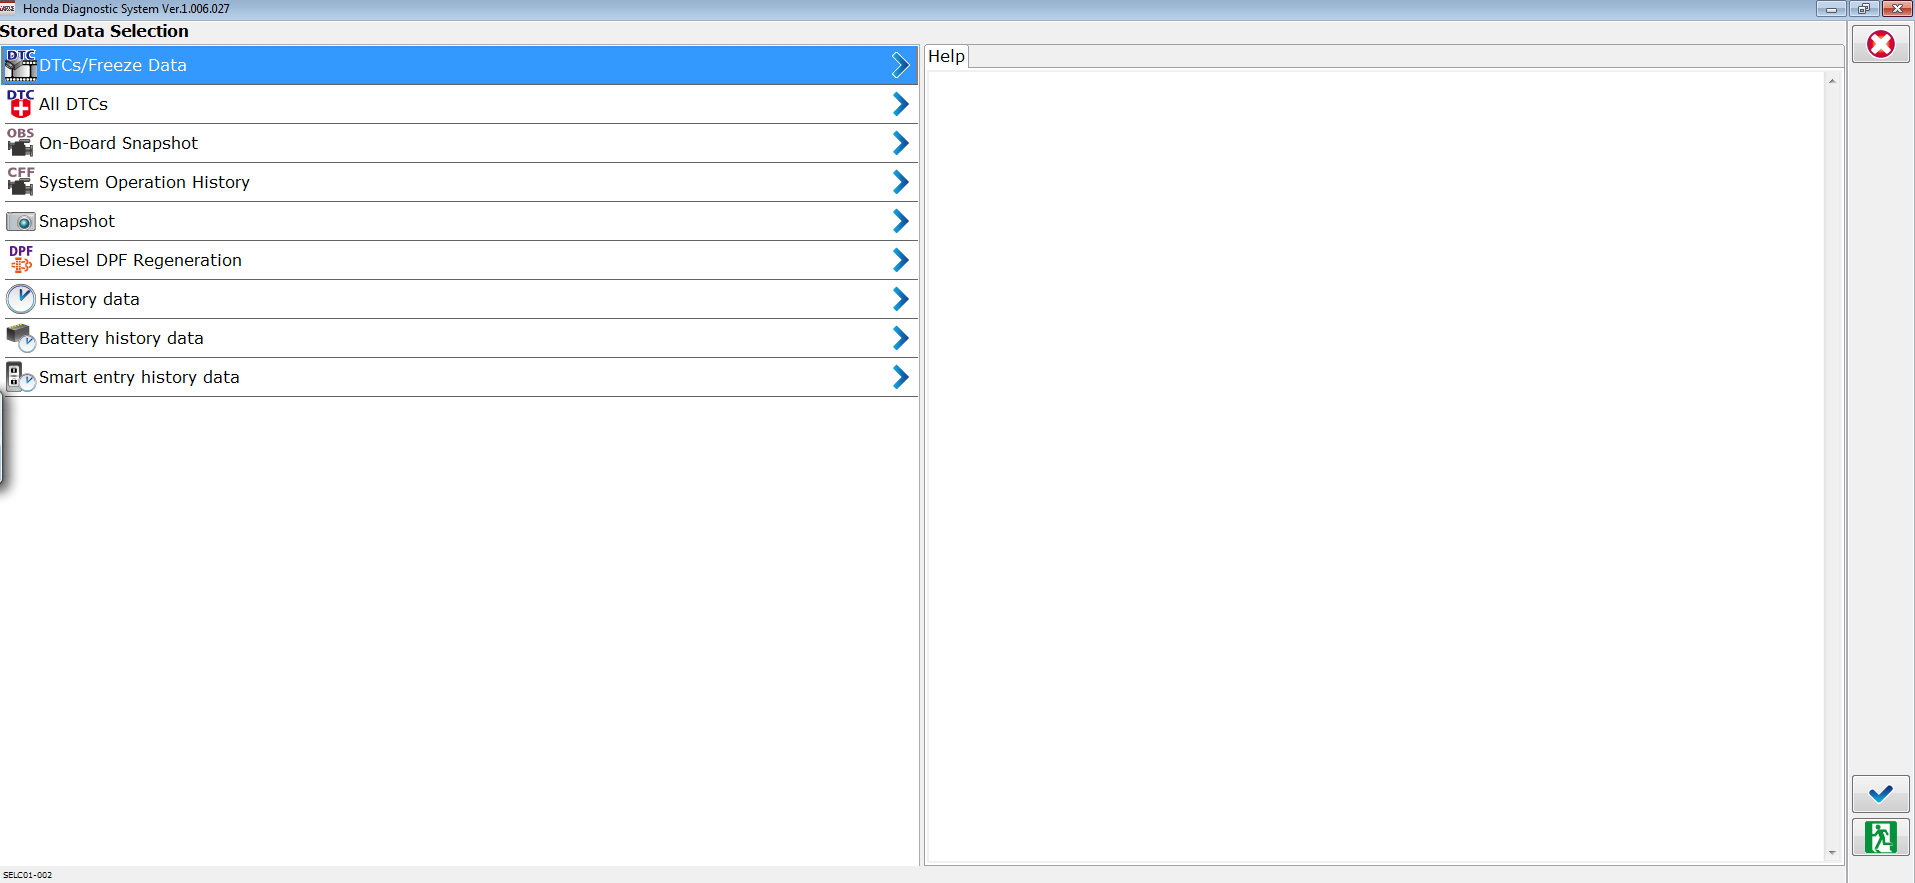1915x883 pixels.
Task: Click the All DTCs red cross icon
Action: click(x=20, y=104)
